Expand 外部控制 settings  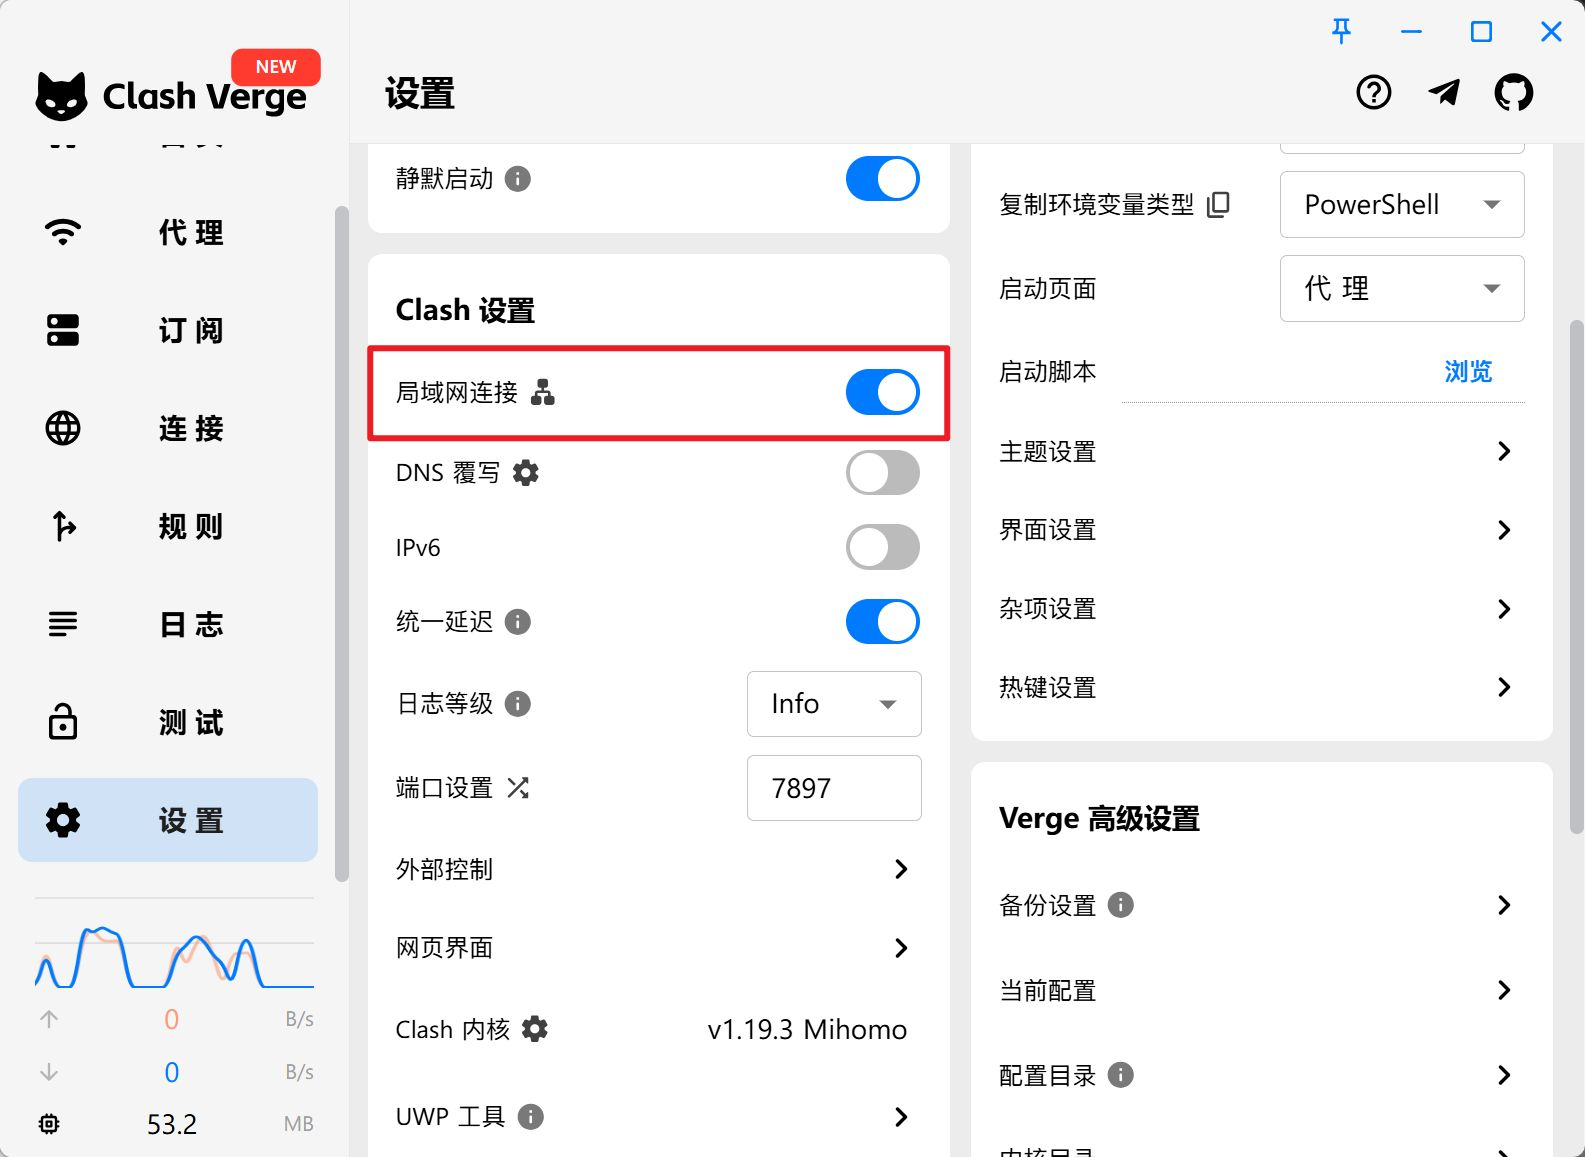pos(658,869)
